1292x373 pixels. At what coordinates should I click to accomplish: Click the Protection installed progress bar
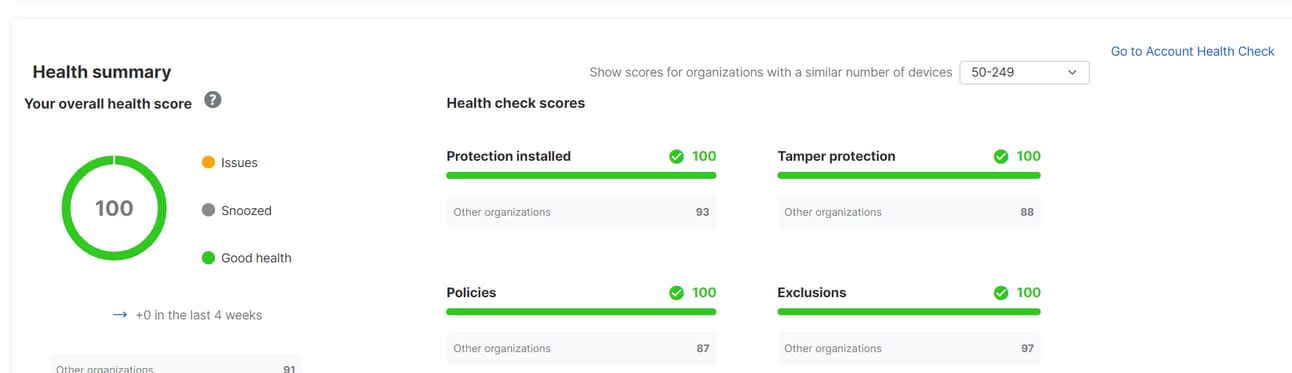(581, 175)
